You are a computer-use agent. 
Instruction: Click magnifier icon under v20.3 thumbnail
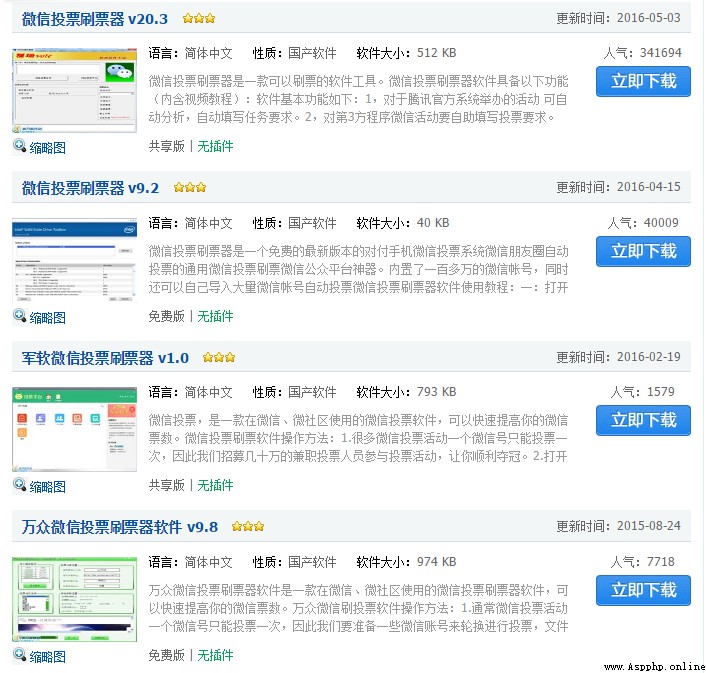point(19,146)
